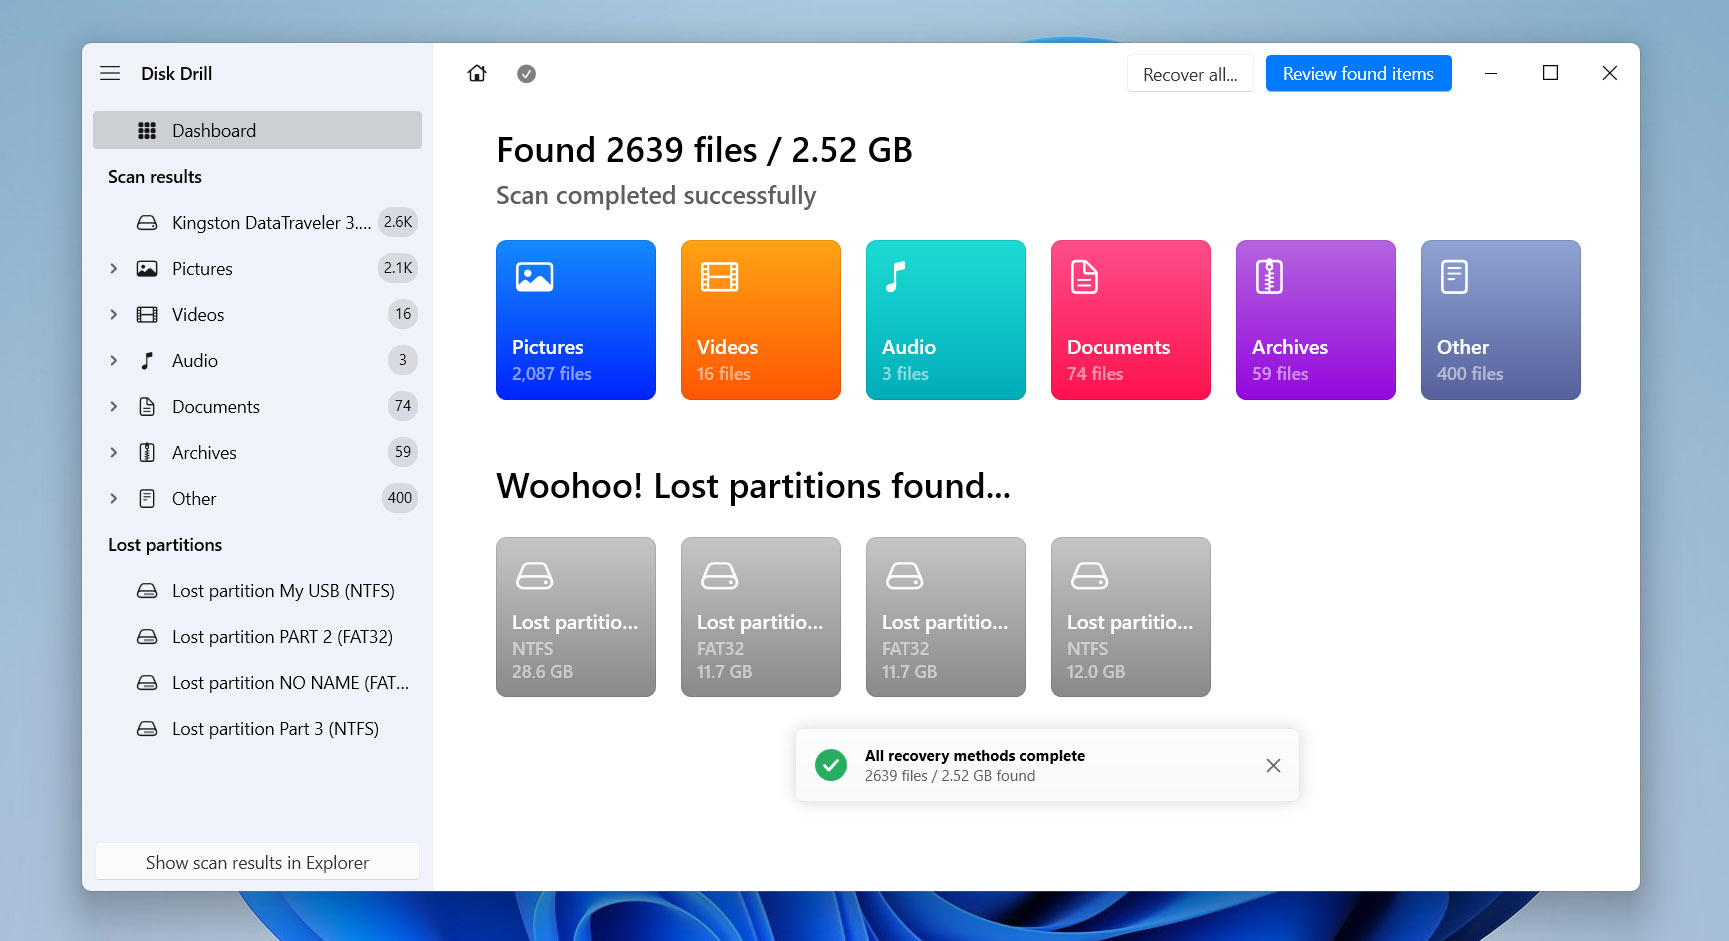
Task: Expand the Videos tree item
Action: 113,314
